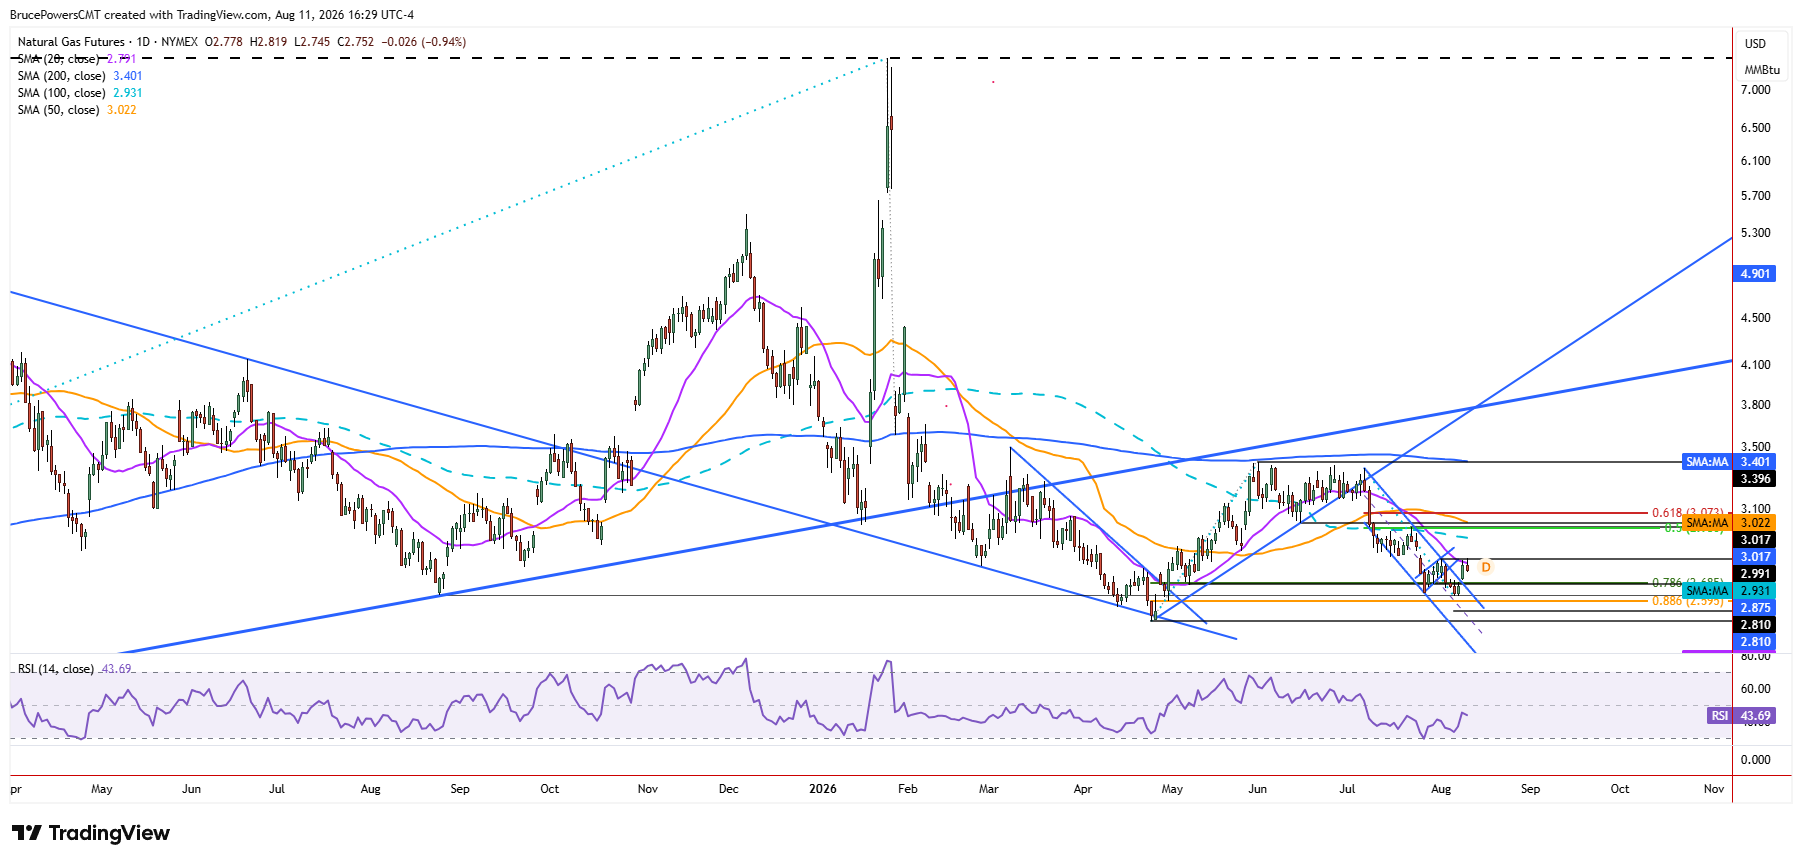Click the 2026 label on the time axis

(x=823, y=789)
